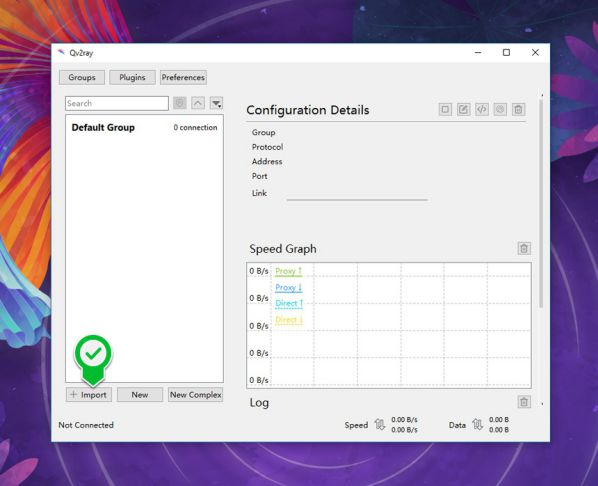Minimize the Qv2ray window
Screen dimensions: 598x486
(x=478, y=53)
